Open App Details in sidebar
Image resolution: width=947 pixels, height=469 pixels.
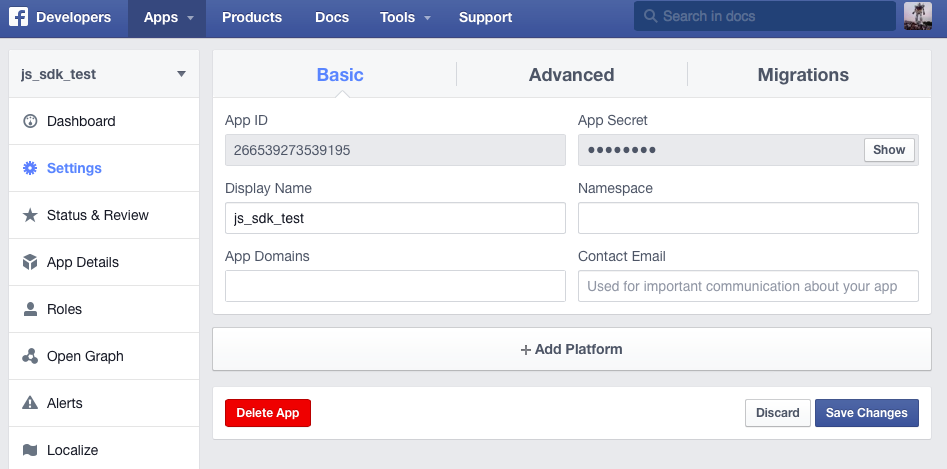click(104, 263)
